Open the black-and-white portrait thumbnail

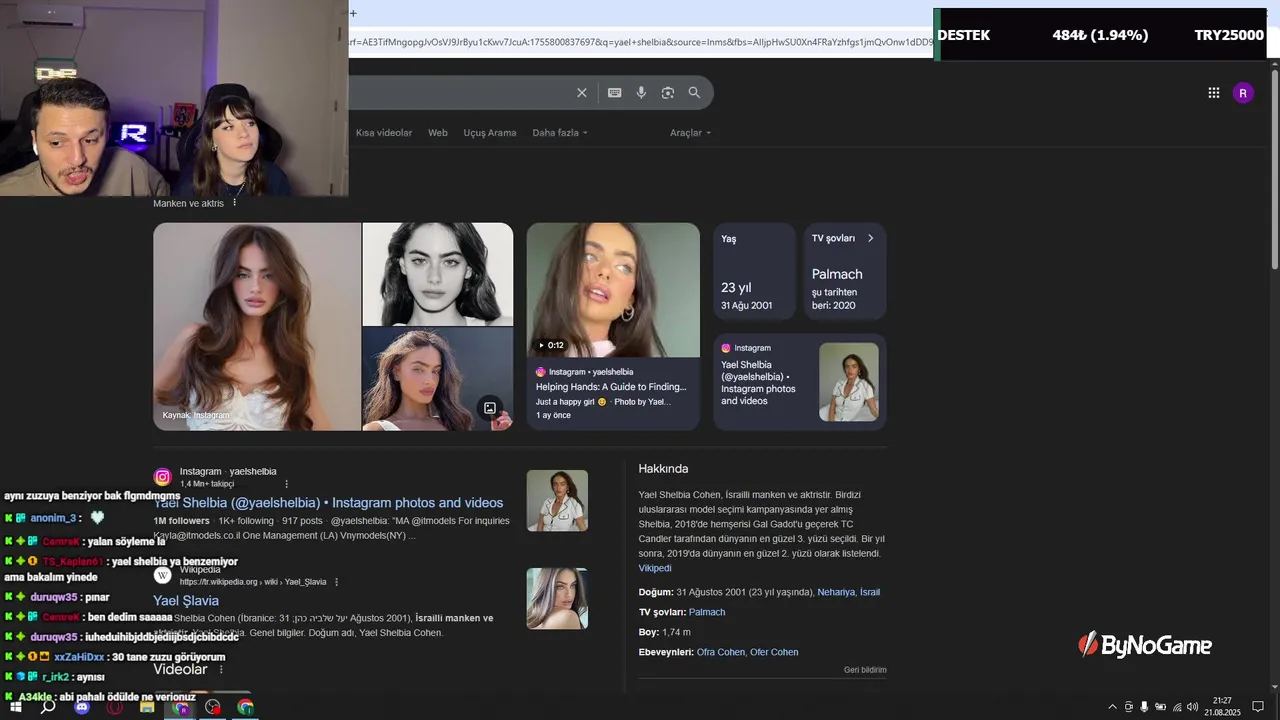click(438, 275)
